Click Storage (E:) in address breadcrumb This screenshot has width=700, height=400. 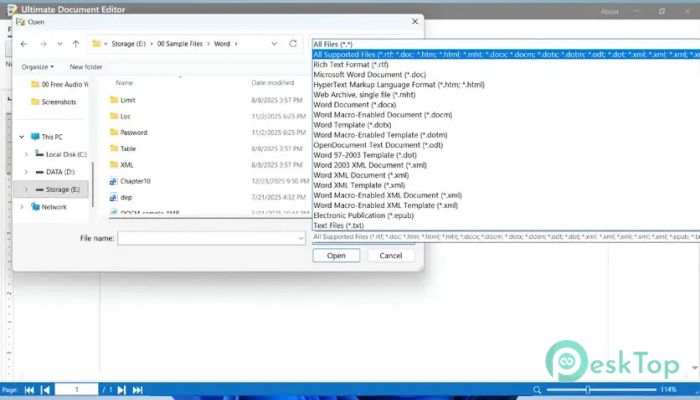tap(129, 44)
